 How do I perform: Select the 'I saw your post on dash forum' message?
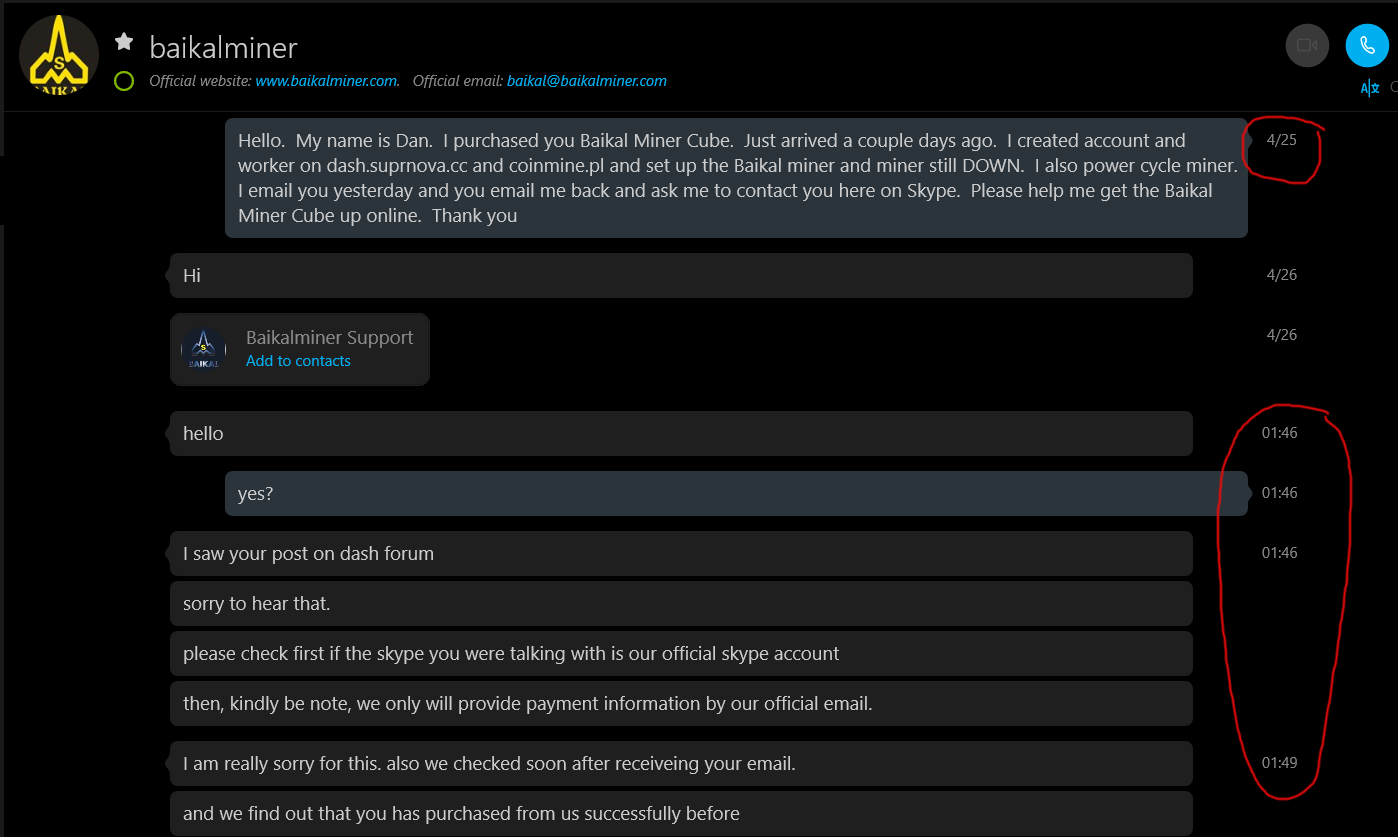681,553
